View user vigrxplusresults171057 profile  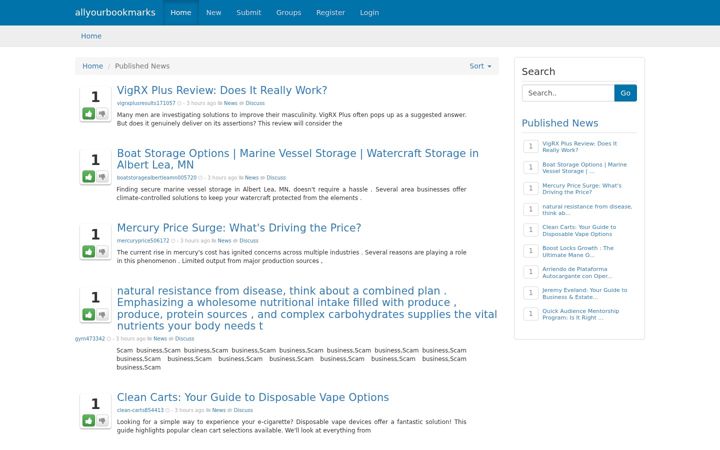click(x=146, y=103)
